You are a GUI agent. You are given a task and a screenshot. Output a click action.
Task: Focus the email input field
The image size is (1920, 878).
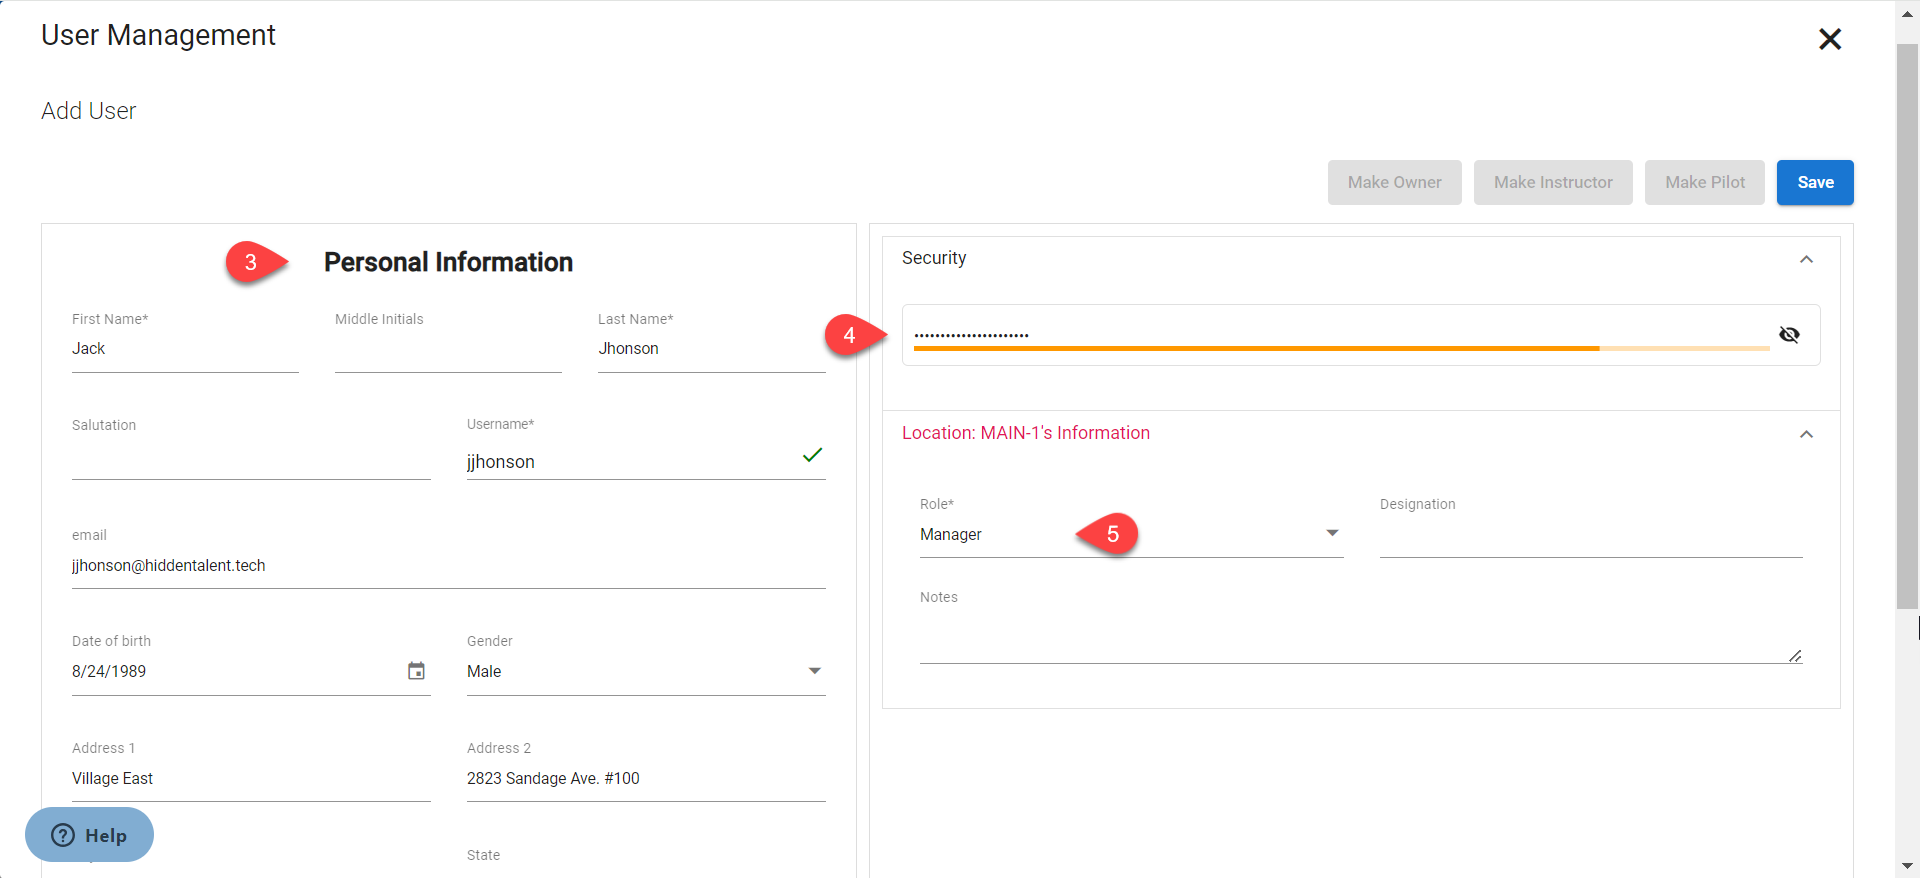pyautogui.click(x=448, y=566)
